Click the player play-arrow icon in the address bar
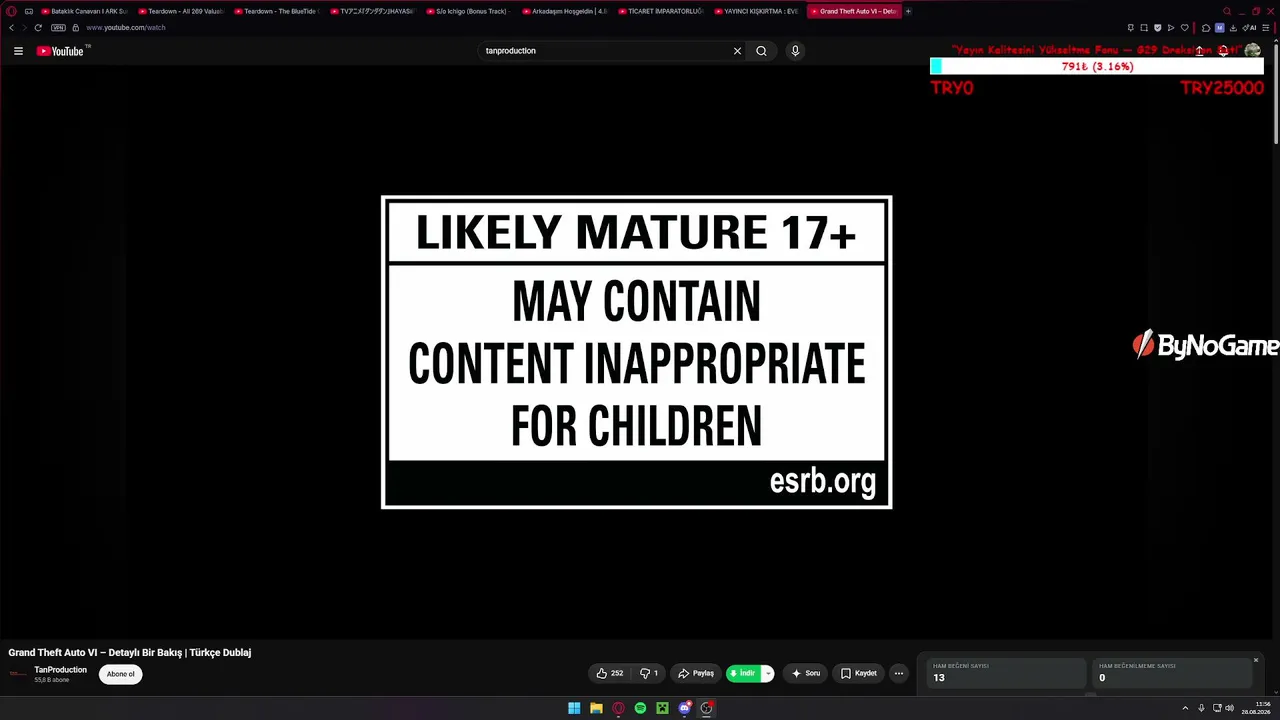 coord(1171,28)
